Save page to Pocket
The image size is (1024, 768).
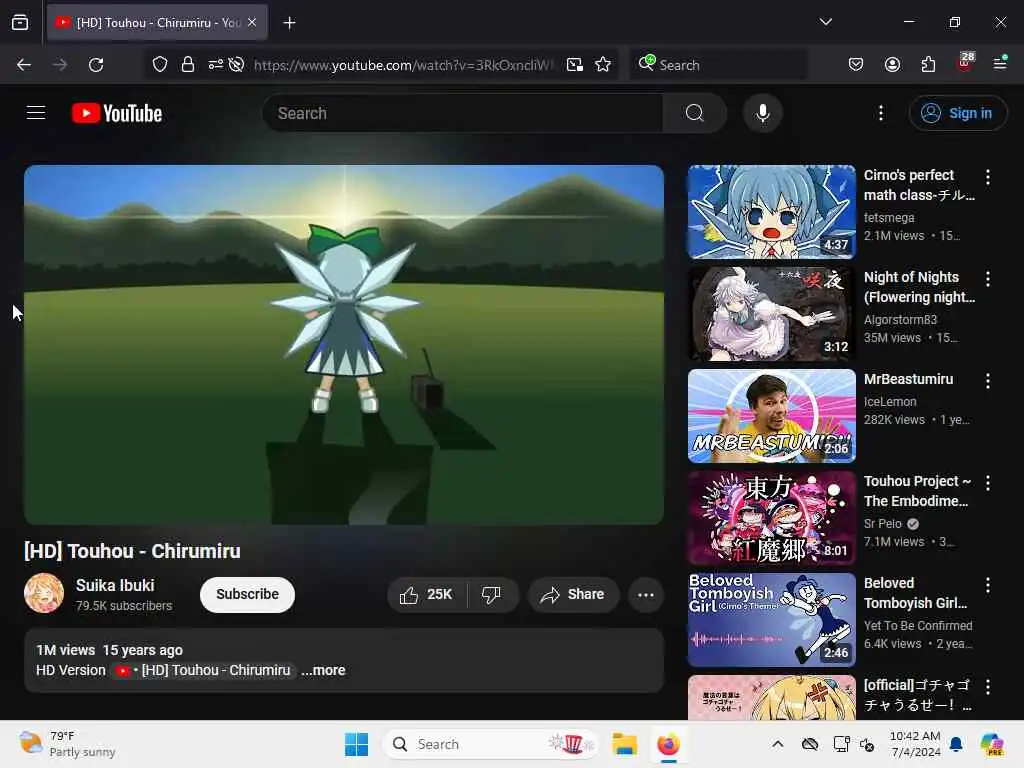[x=856, y=65]
